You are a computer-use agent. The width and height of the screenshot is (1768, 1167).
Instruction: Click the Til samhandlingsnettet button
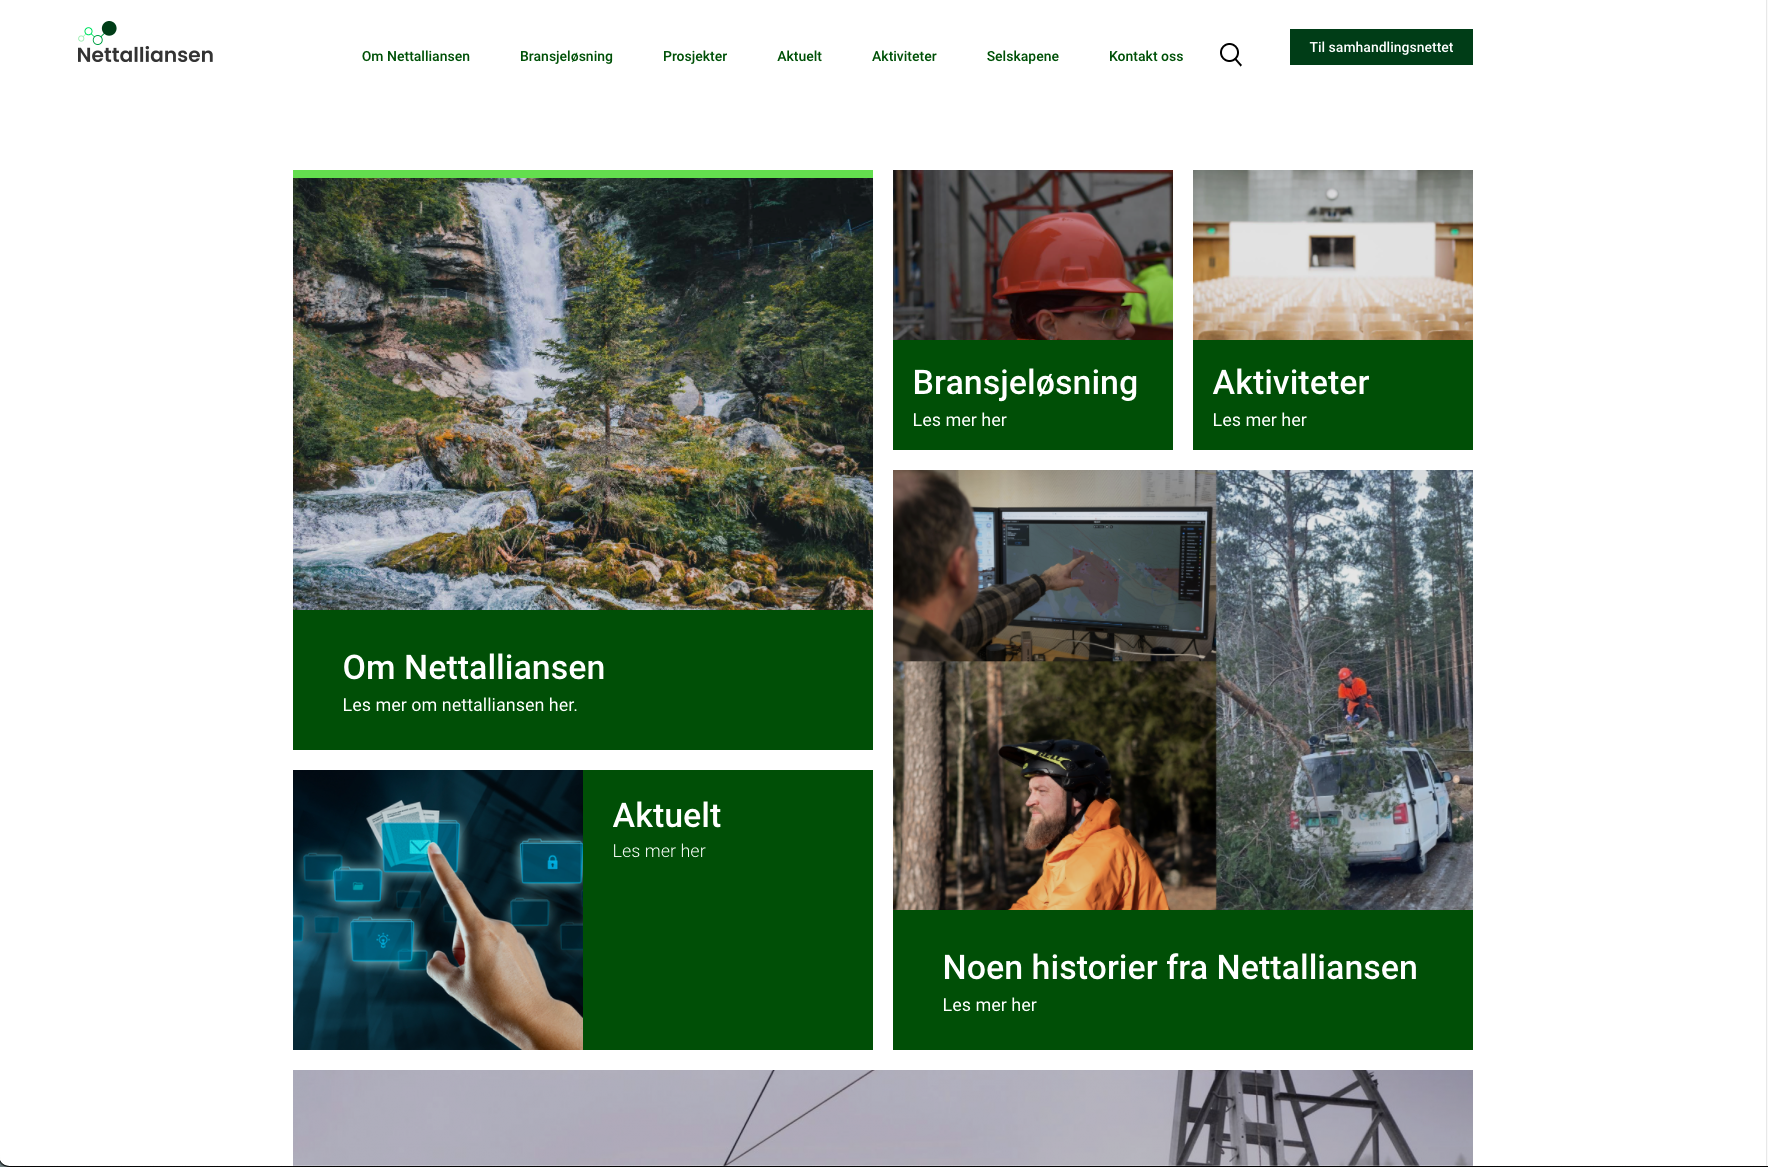pos(1381,47)
